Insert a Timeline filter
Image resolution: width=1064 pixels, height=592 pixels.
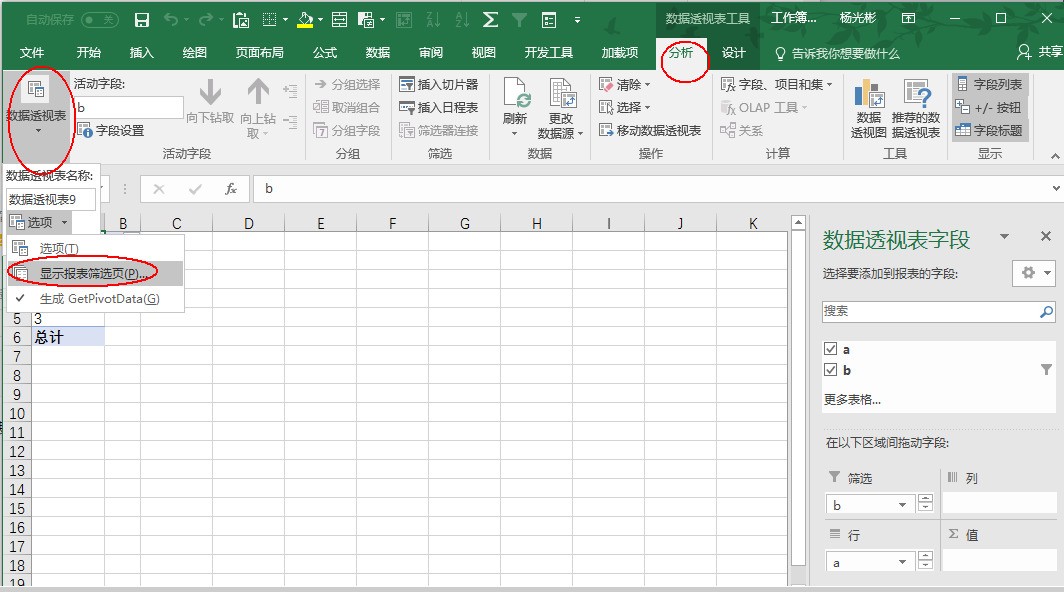[x=439, y=107]
